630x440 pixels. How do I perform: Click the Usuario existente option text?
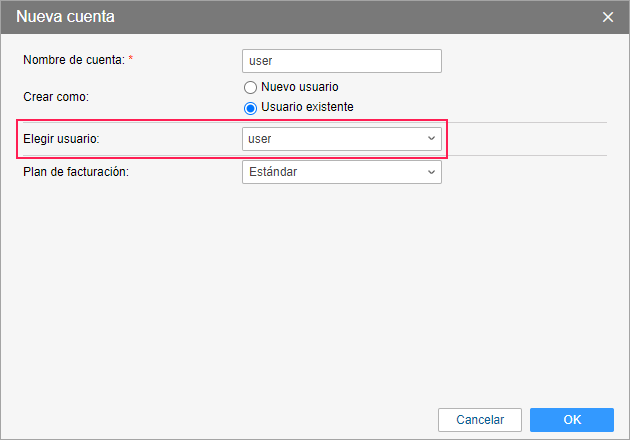(307, 107)
